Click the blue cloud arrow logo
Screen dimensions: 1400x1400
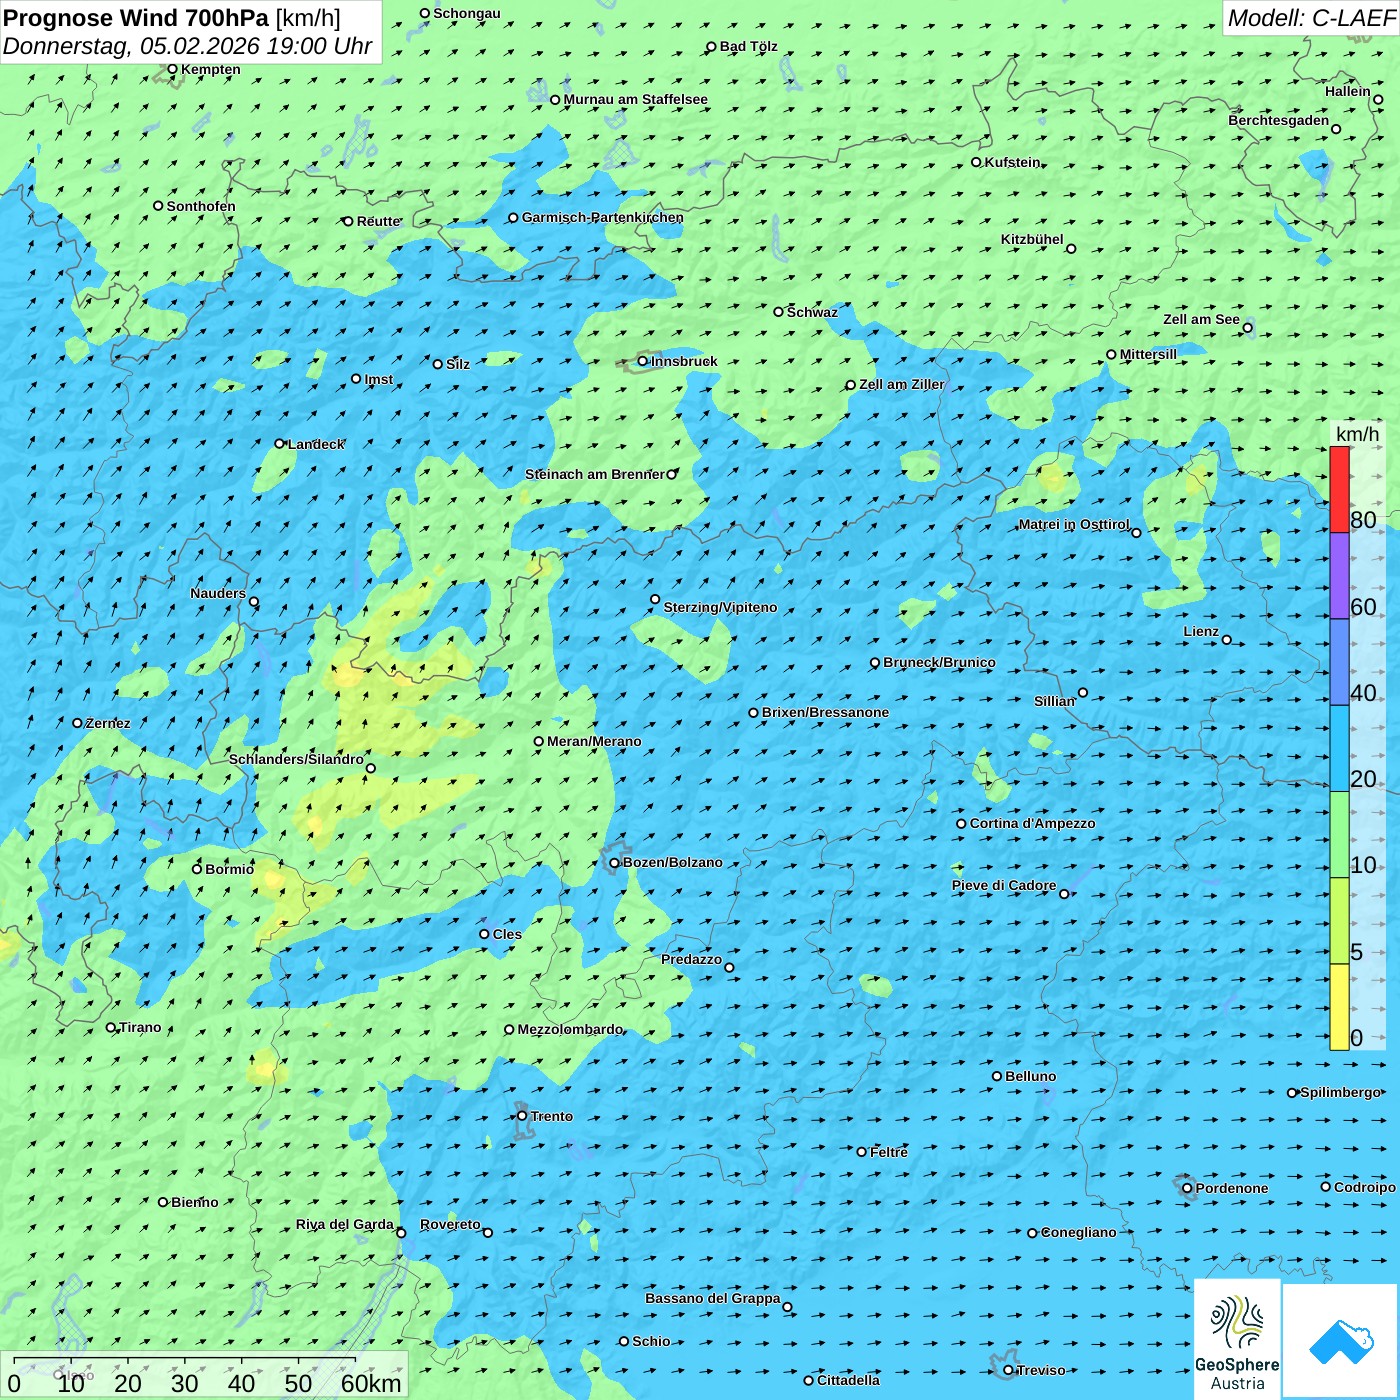pyautogui.click(x=1341, y=1341)
